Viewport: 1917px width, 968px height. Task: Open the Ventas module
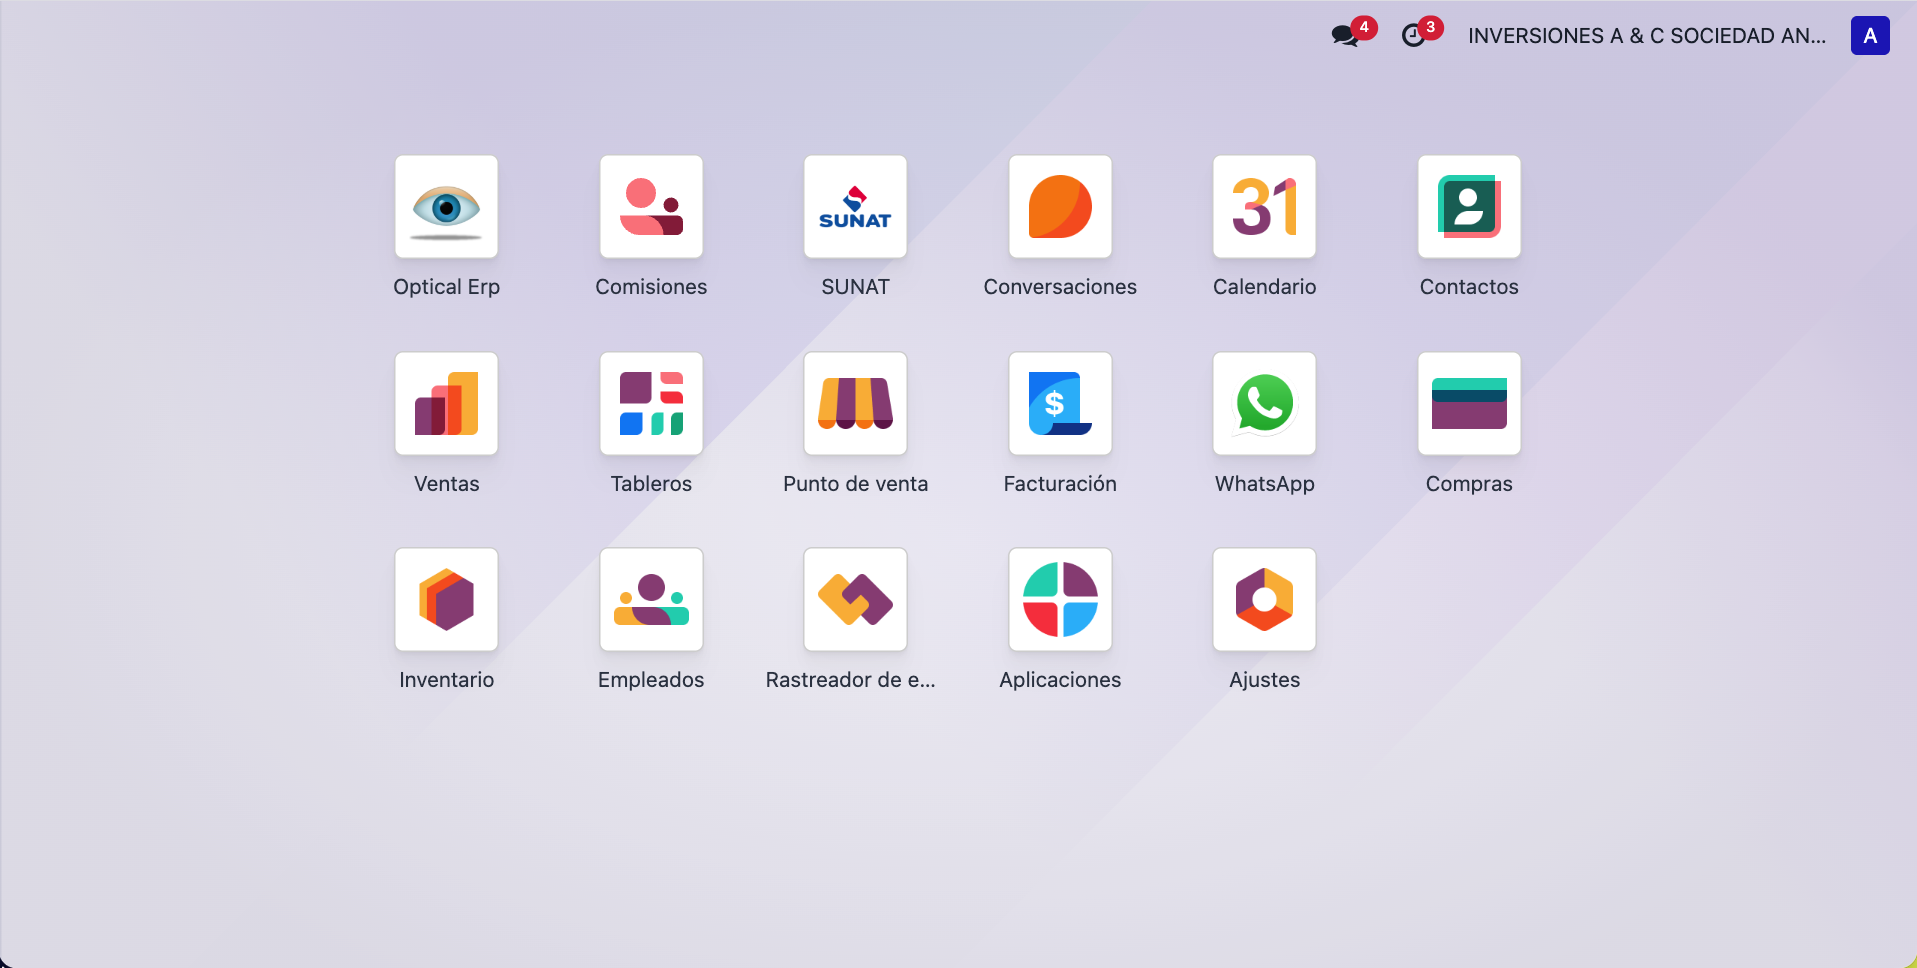[446, 404]
